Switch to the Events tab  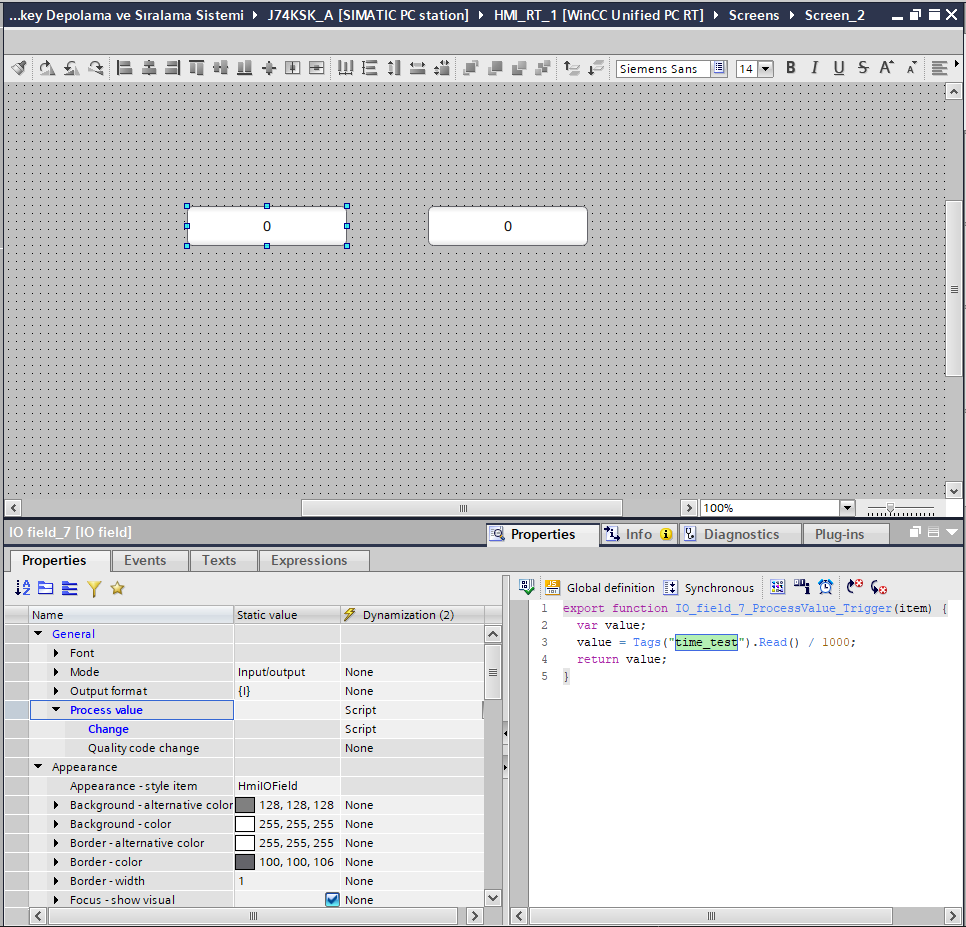point(145,560)
